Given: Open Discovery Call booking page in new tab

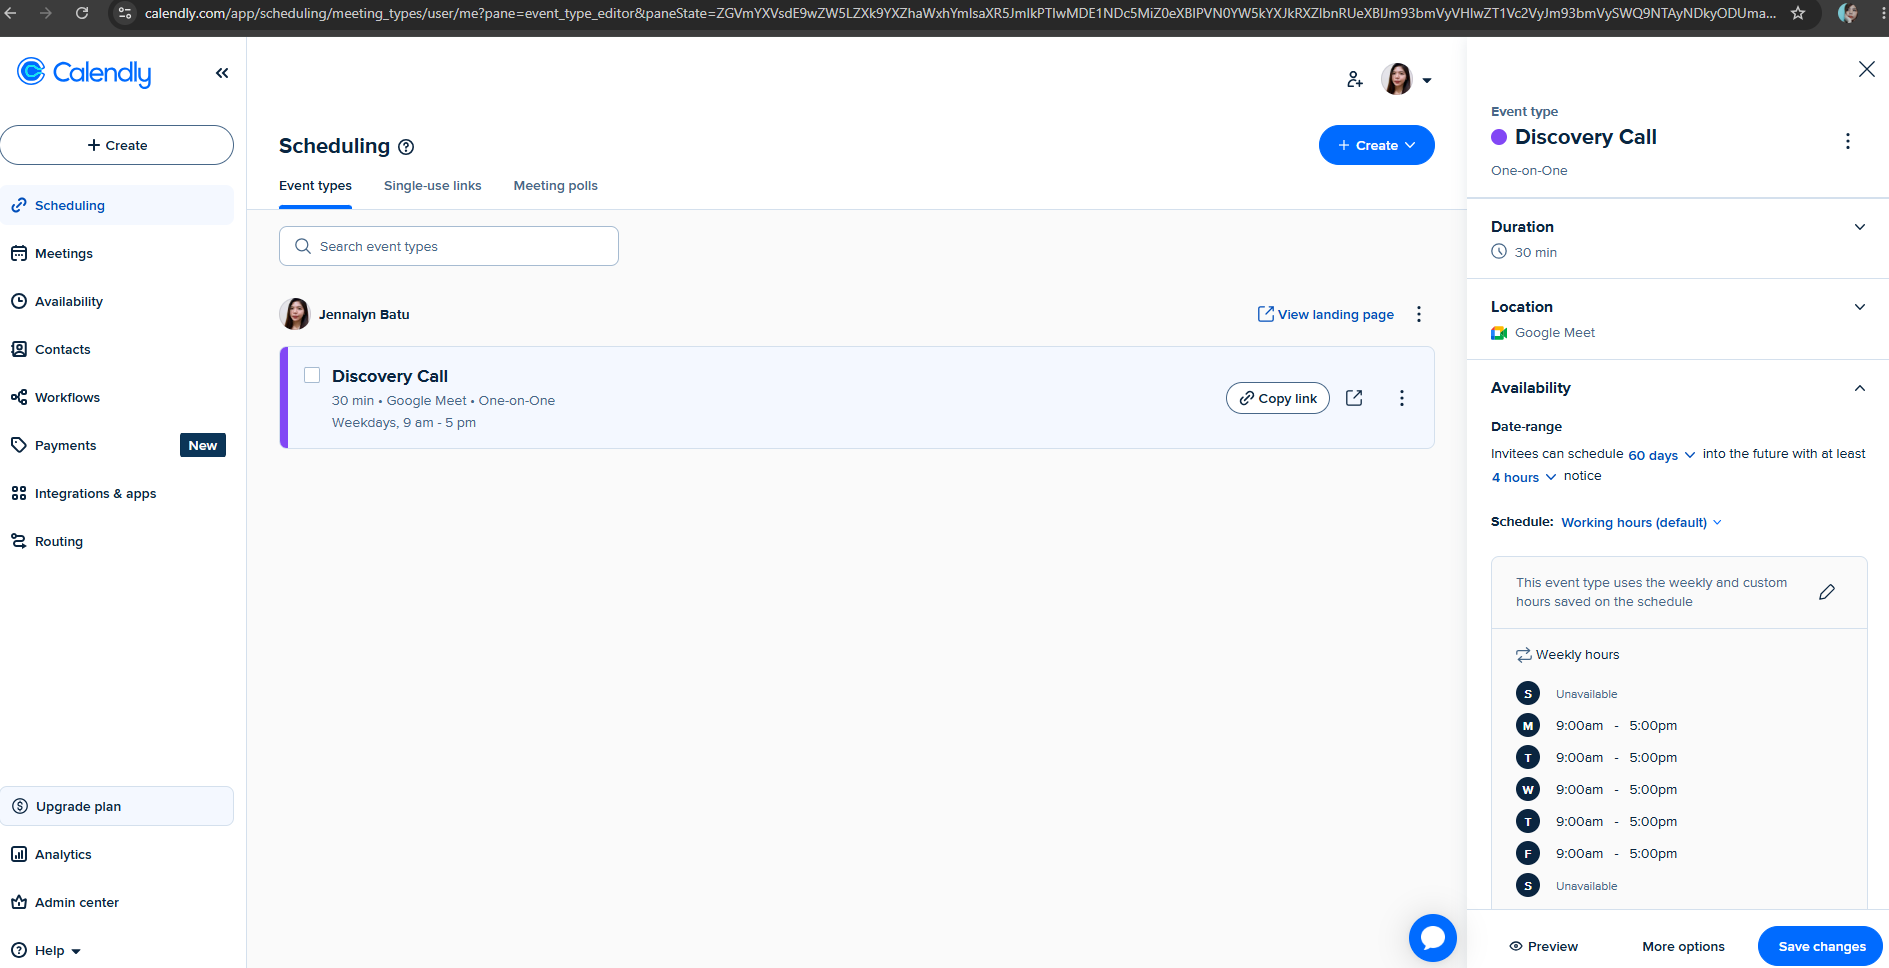Looking at the screenshot, I should point(1354,398).
